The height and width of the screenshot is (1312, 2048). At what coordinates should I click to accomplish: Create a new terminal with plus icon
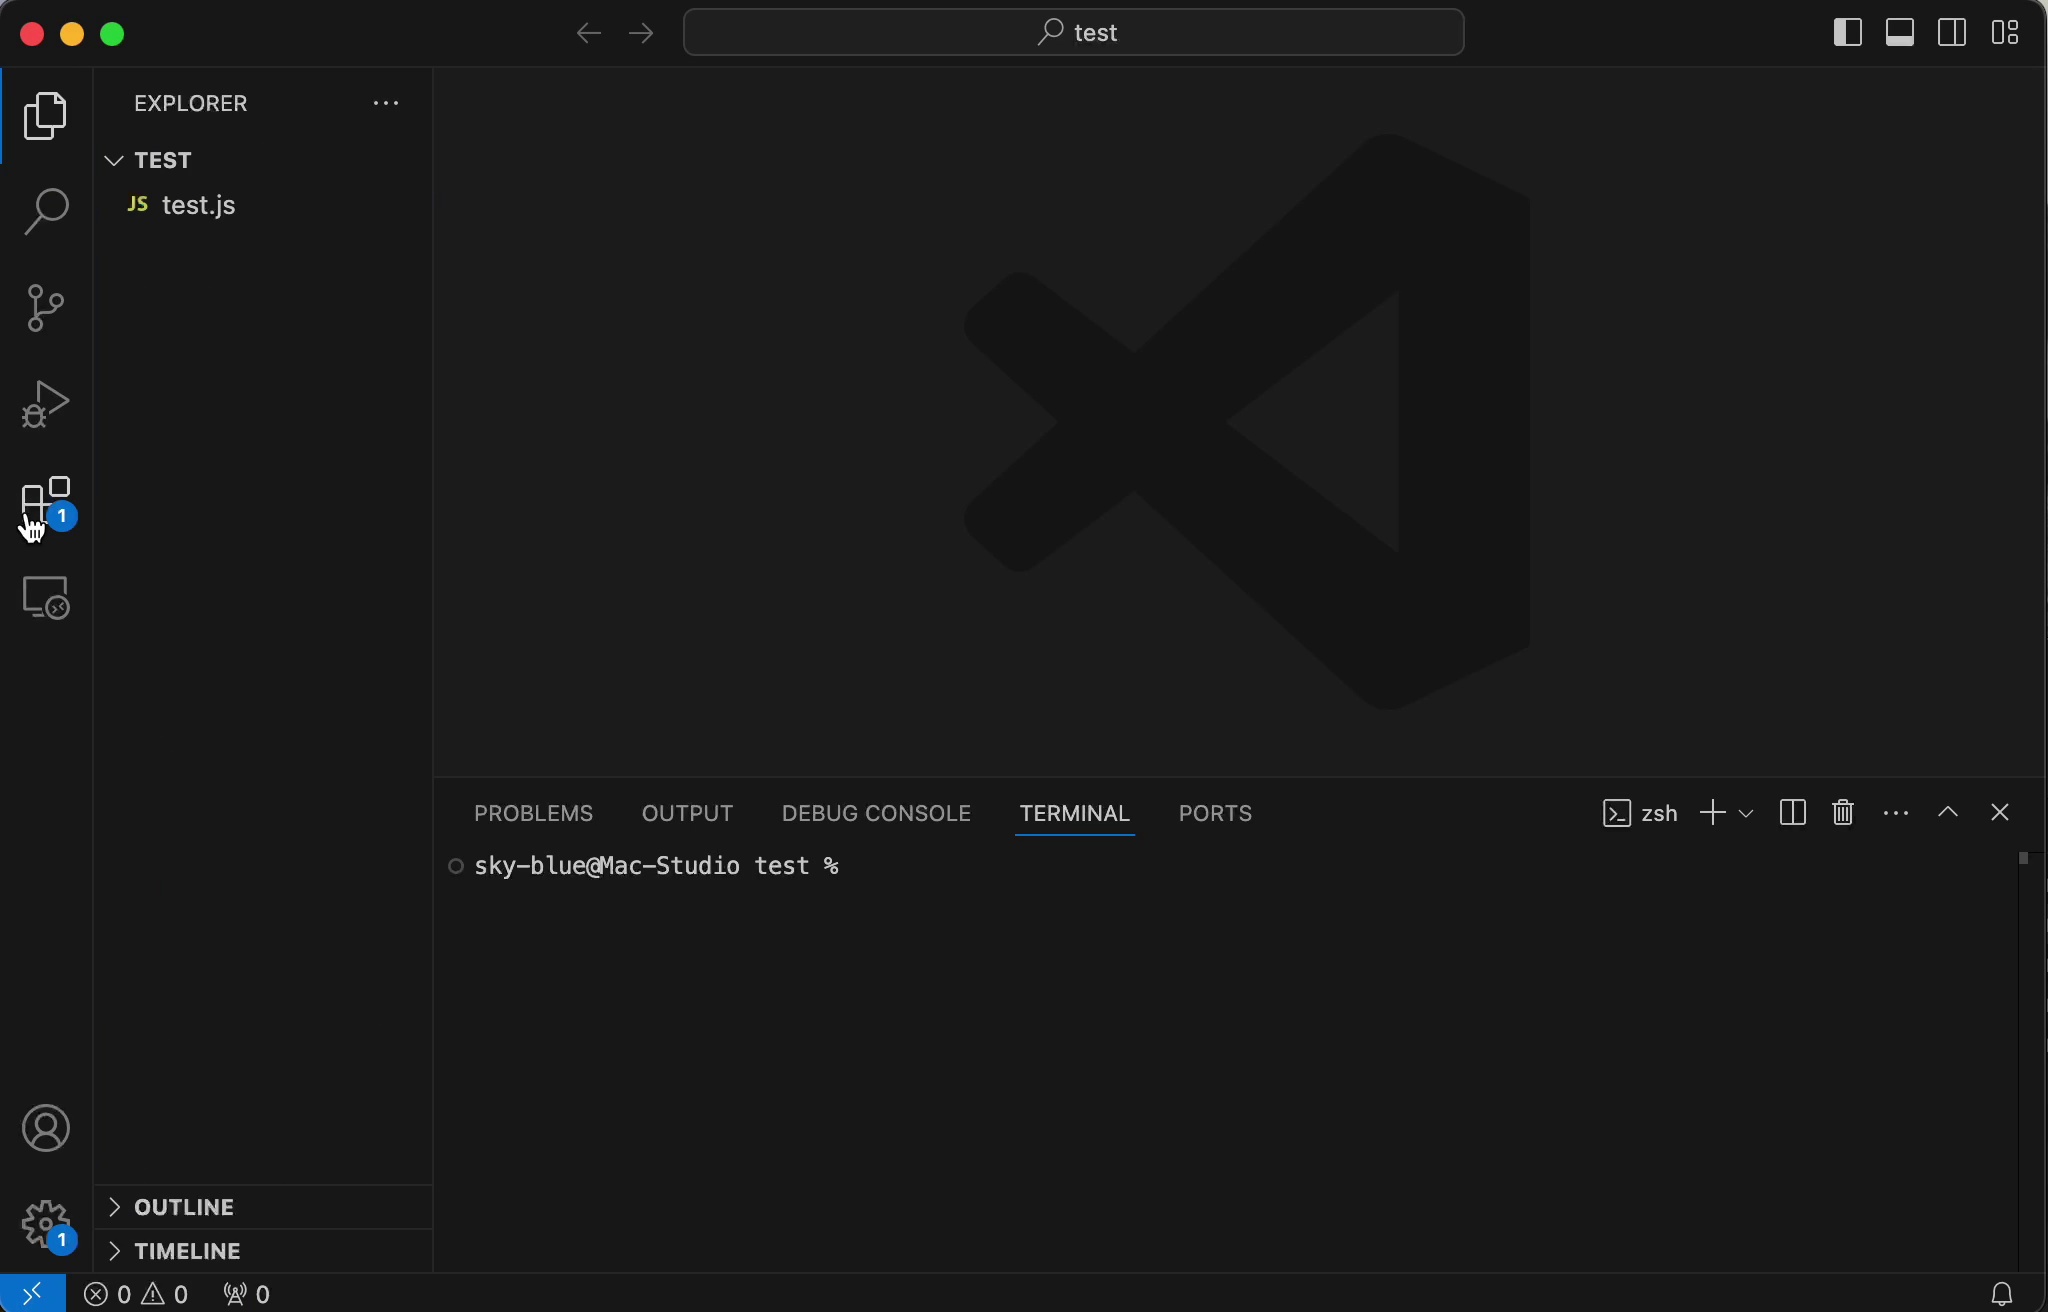[x=1713, y=812]
